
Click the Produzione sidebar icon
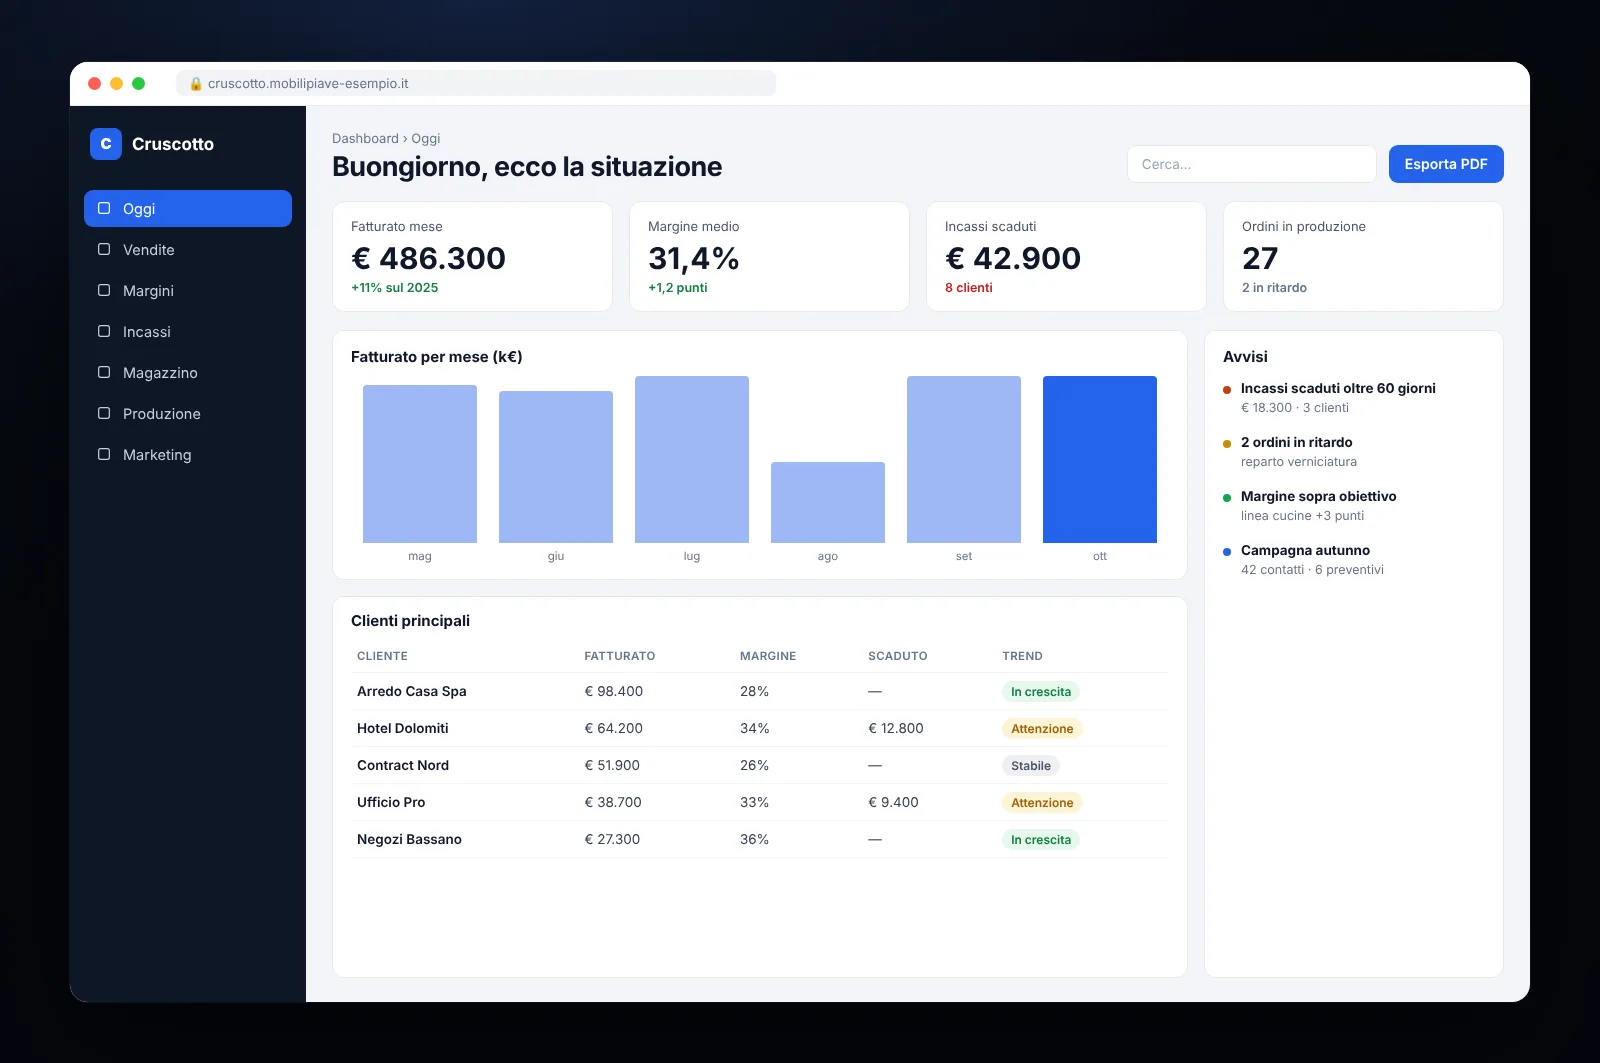pos(104,413)
